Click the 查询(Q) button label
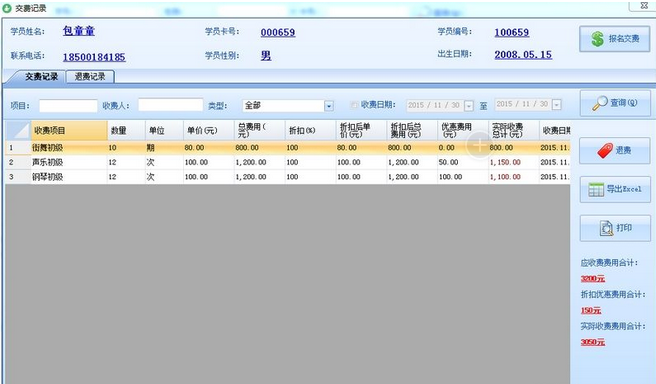This screenshot has width=656, height=384. pos(624,103)
